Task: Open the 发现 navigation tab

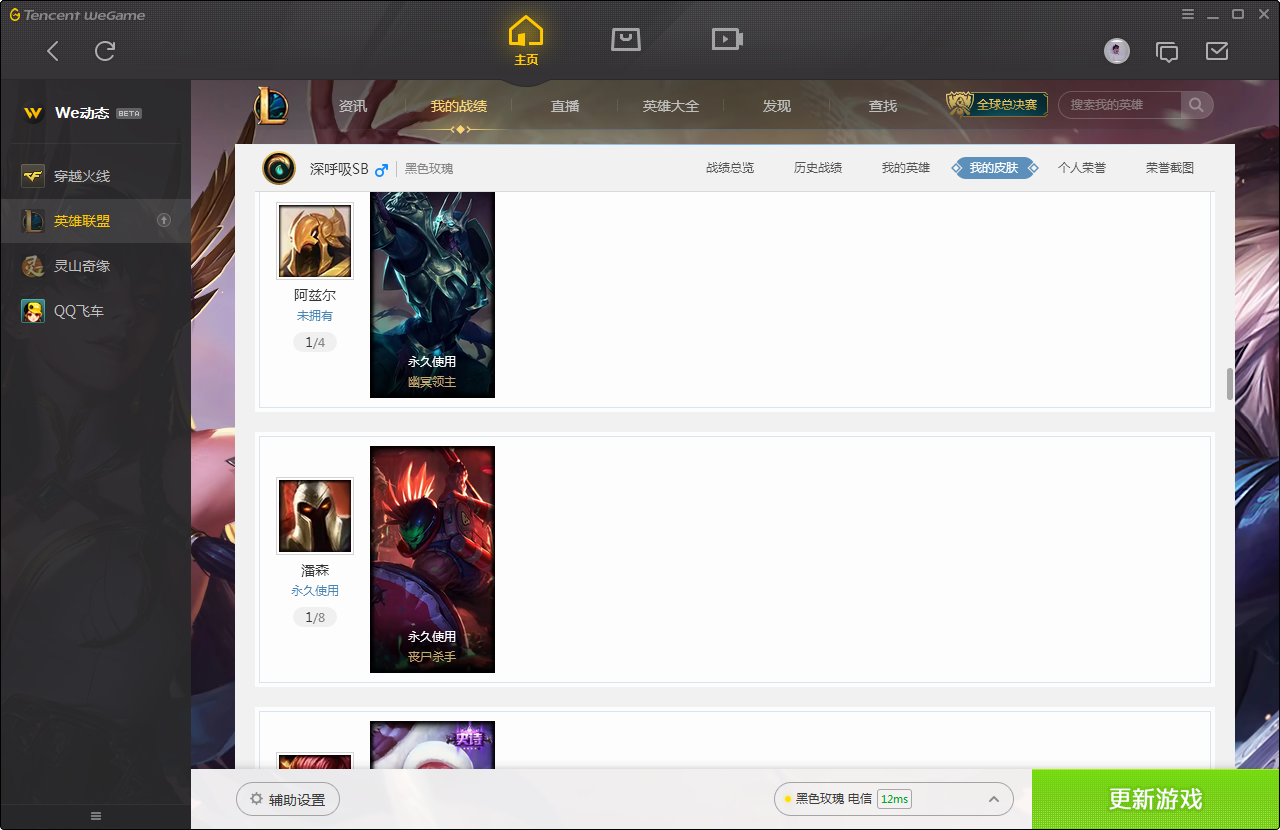Action: tap(777, 106)
